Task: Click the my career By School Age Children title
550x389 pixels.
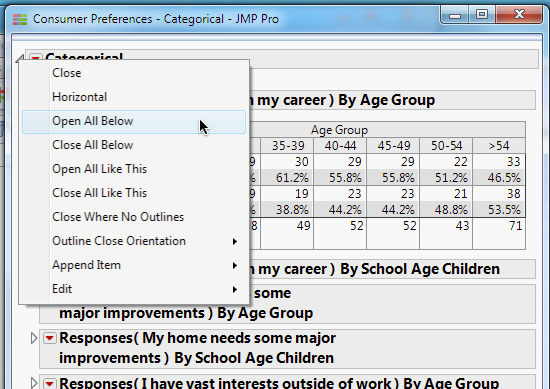Action: pyautogui.click(x=375, y=269)
